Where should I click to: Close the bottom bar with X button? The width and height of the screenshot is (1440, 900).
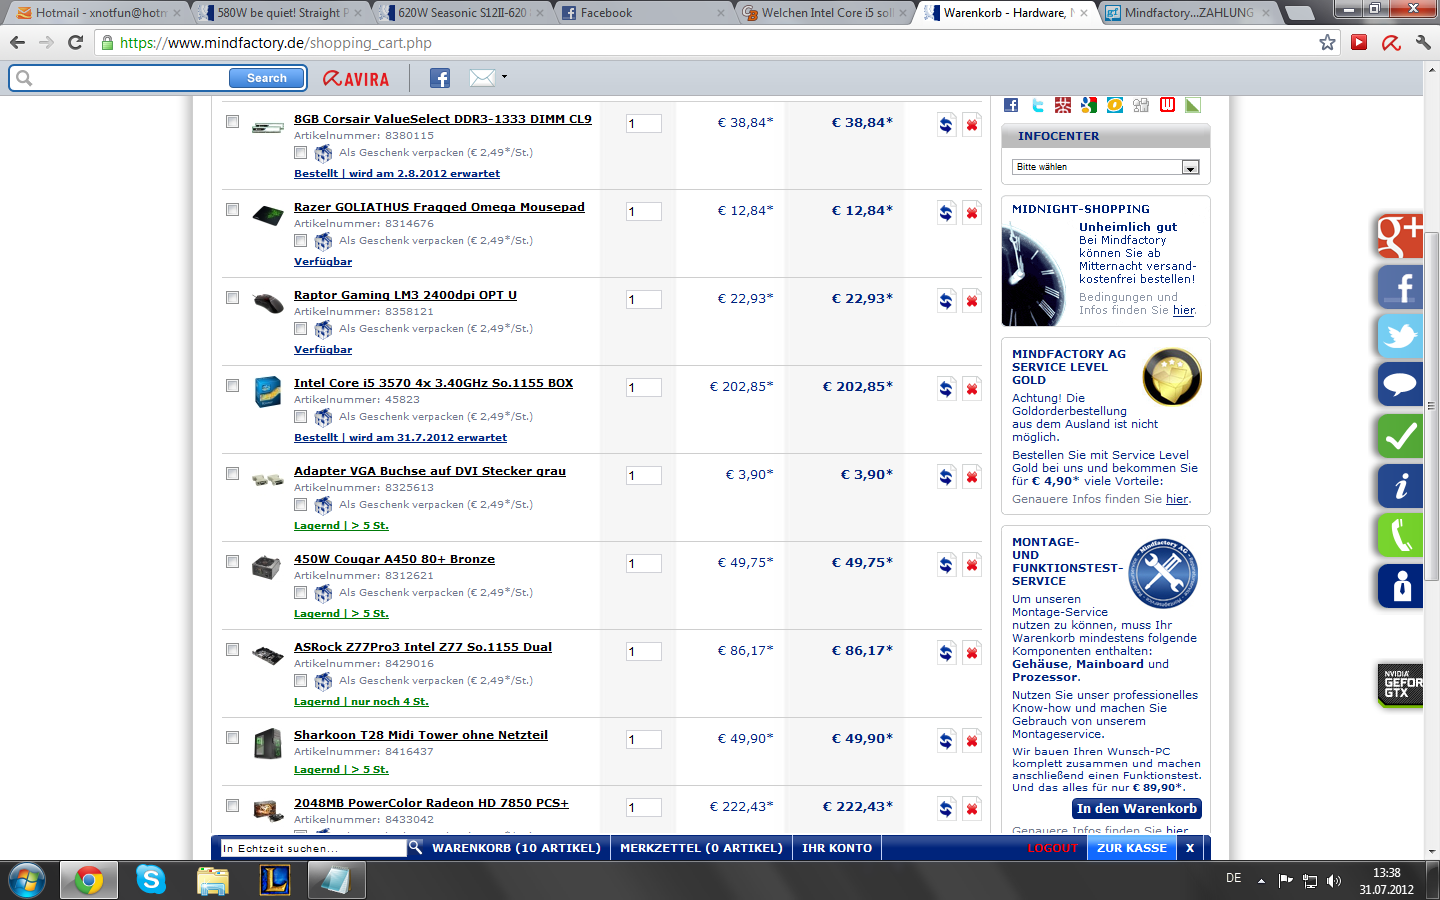coord(1190,848)
